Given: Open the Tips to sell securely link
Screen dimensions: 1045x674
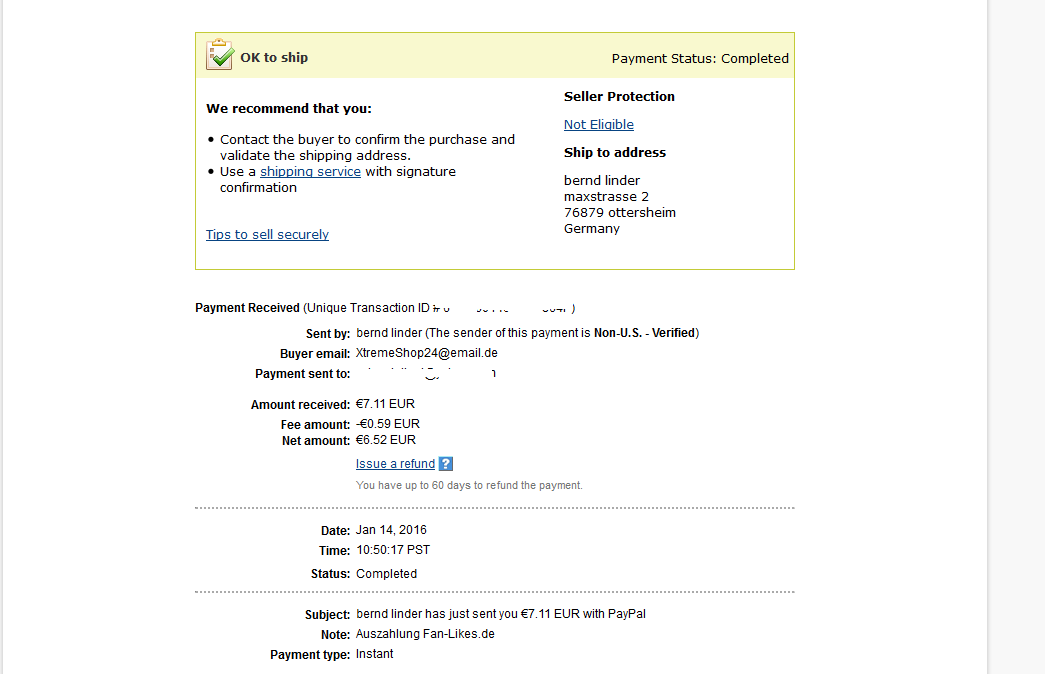Looking at the screenshot, I should pyautogui.click(x=267, y=235).
